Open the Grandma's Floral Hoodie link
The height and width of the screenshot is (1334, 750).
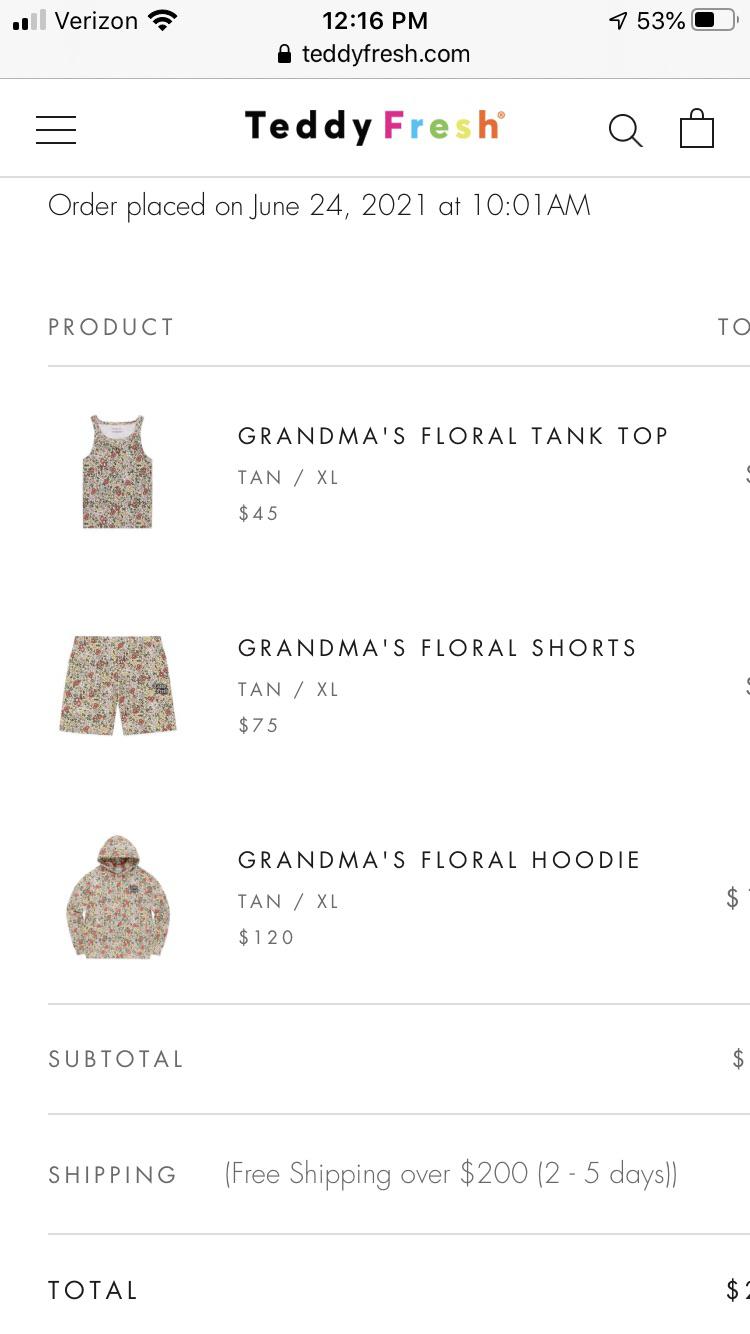click(x=439, y=860)
